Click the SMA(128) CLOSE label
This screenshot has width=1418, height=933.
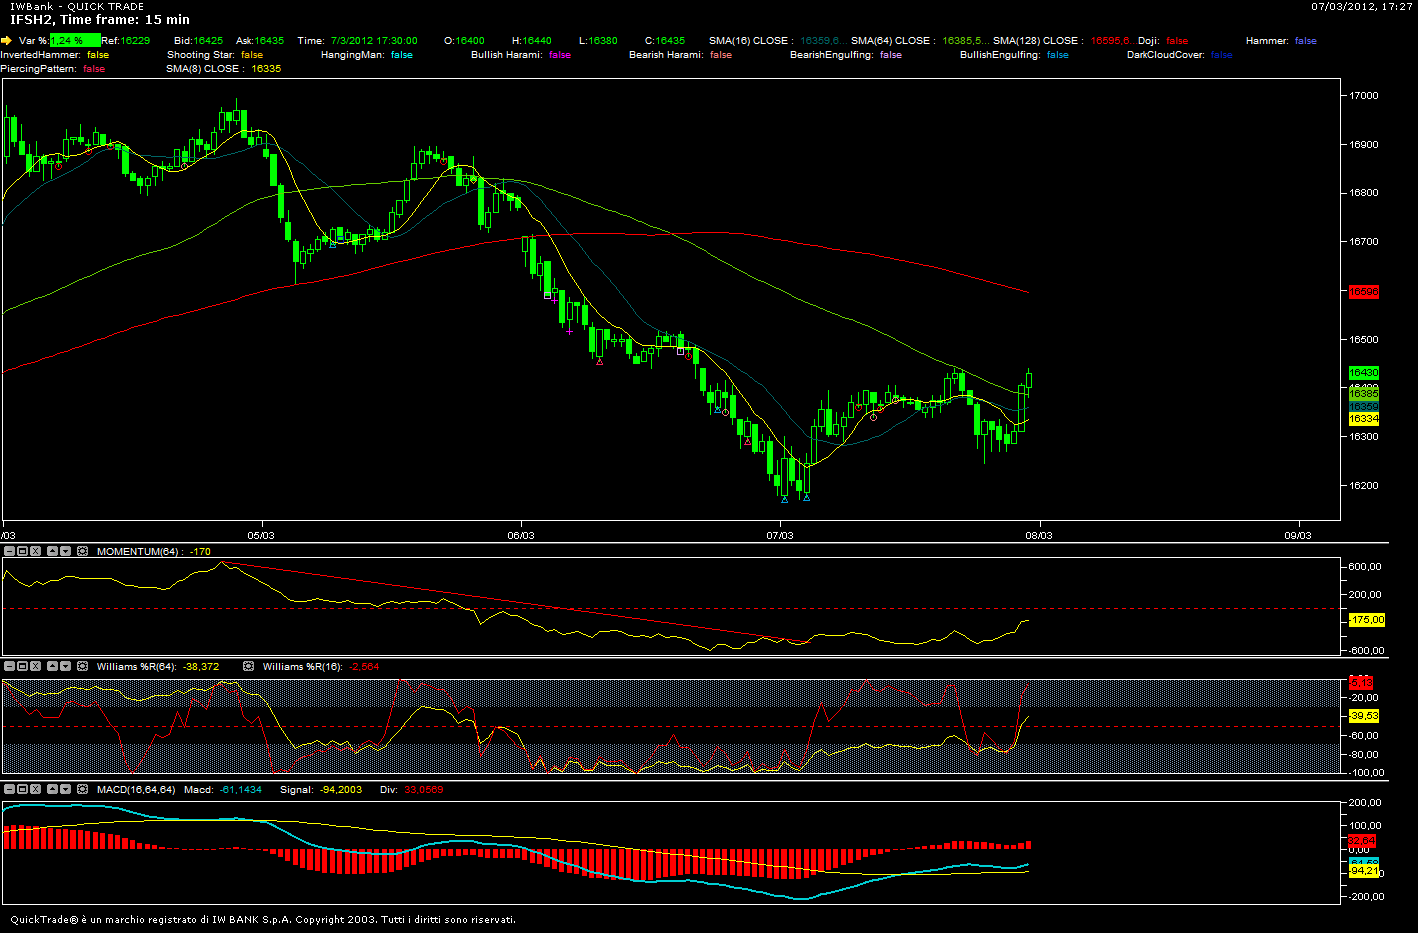tap(1038, 41)
